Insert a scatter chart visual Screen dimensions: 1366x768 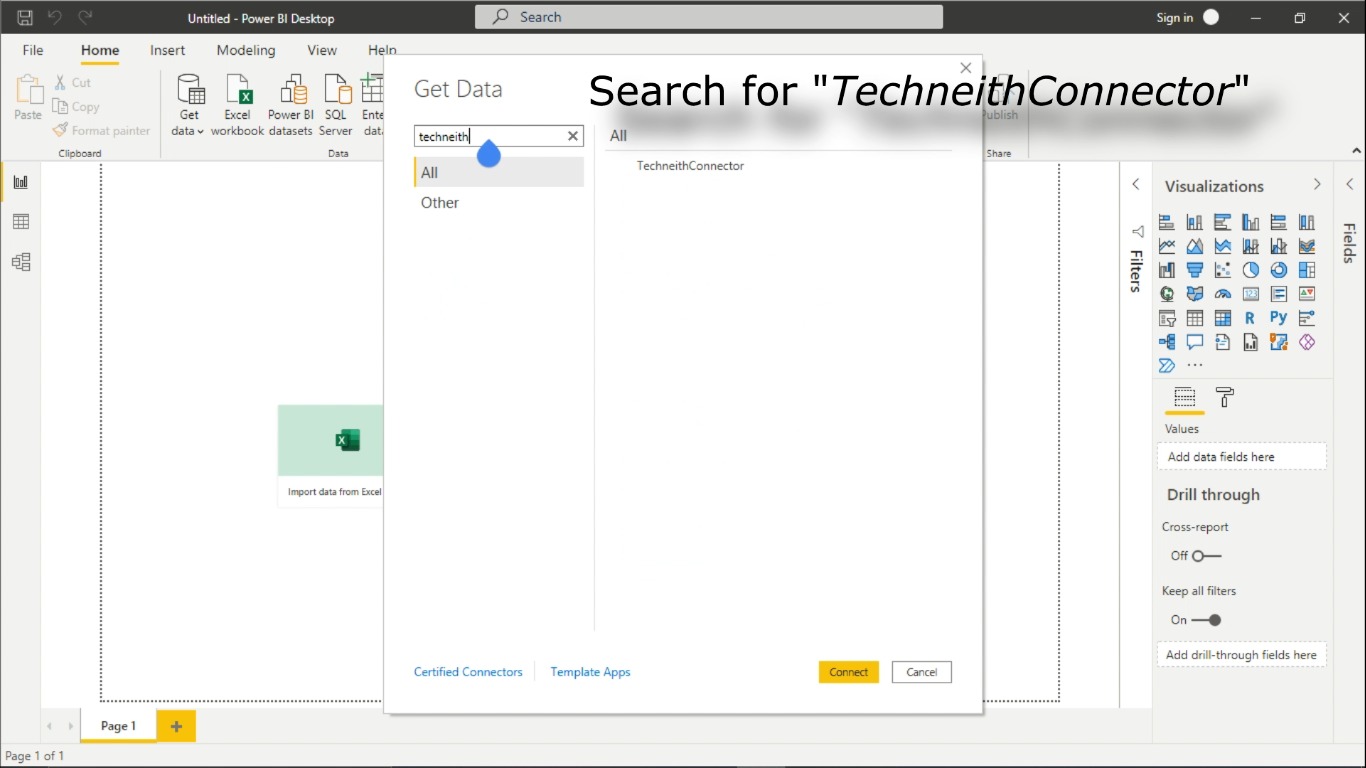pos(1223,270)
